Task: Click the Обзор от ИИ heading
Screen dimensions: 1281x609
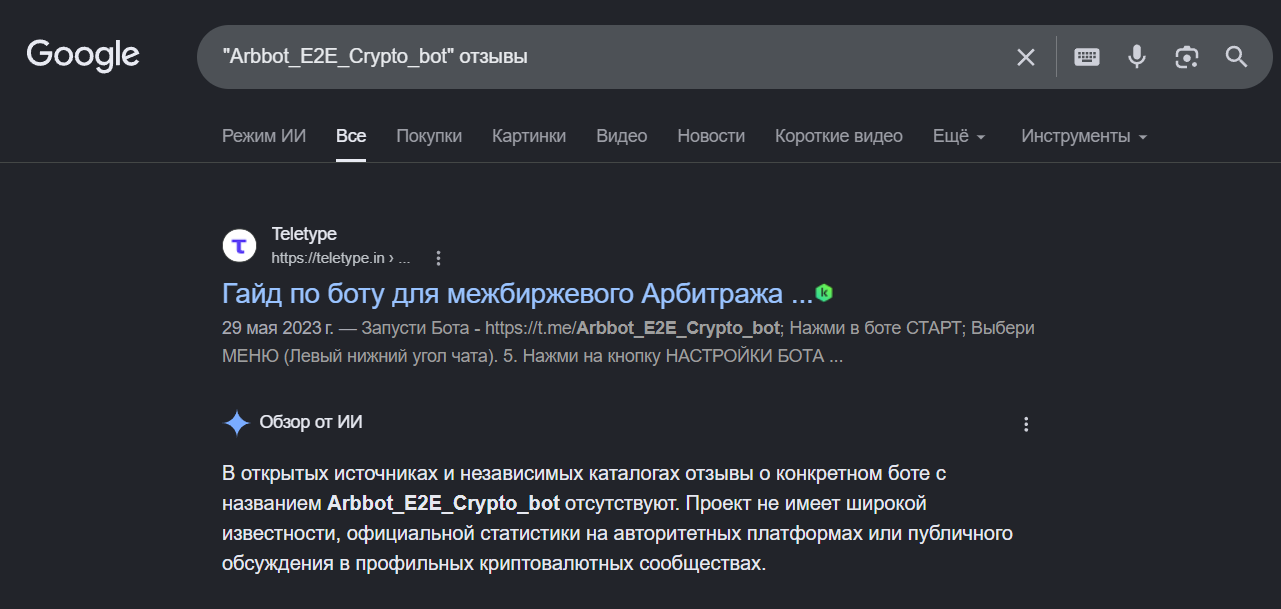Action: click(311, 422)
